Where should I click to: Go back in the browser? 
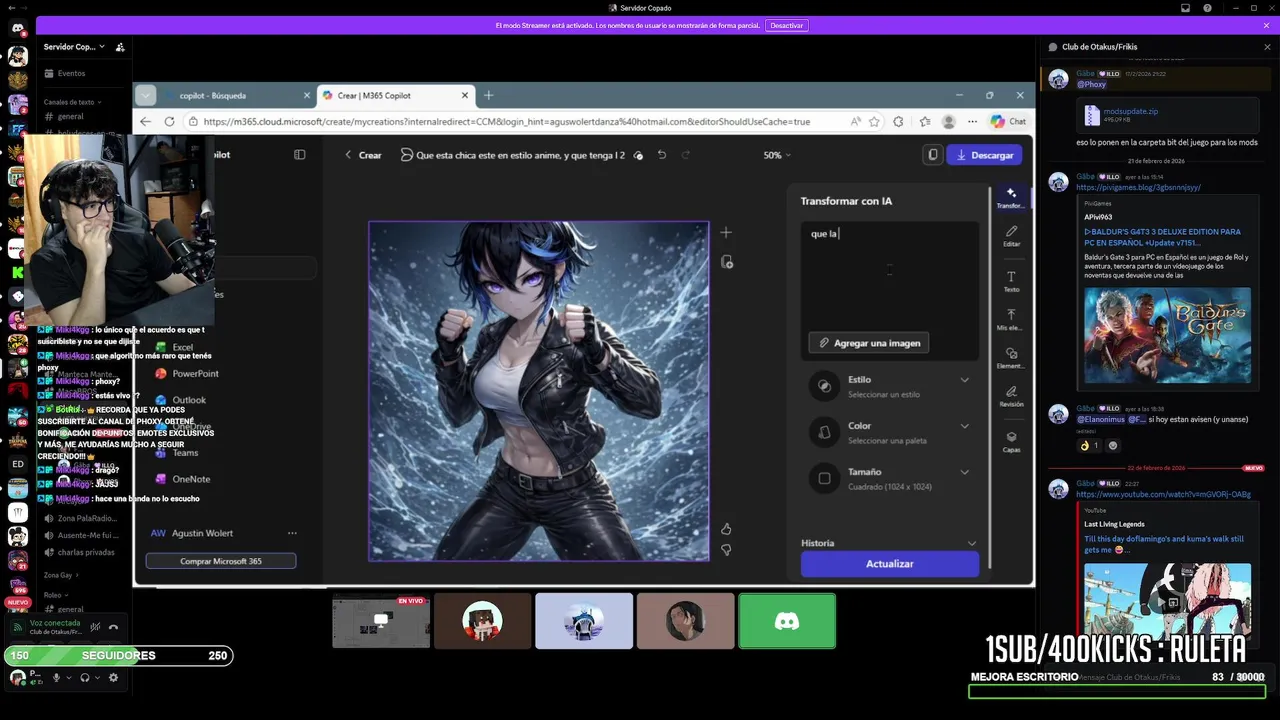145,121
